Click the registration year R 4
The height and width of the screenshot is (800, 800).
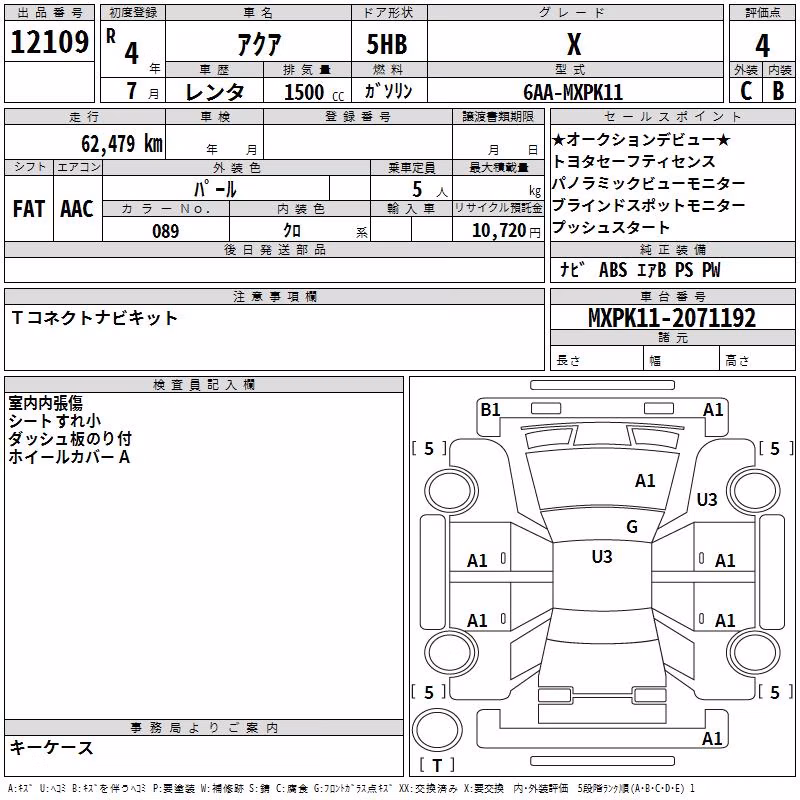[123, 46]
